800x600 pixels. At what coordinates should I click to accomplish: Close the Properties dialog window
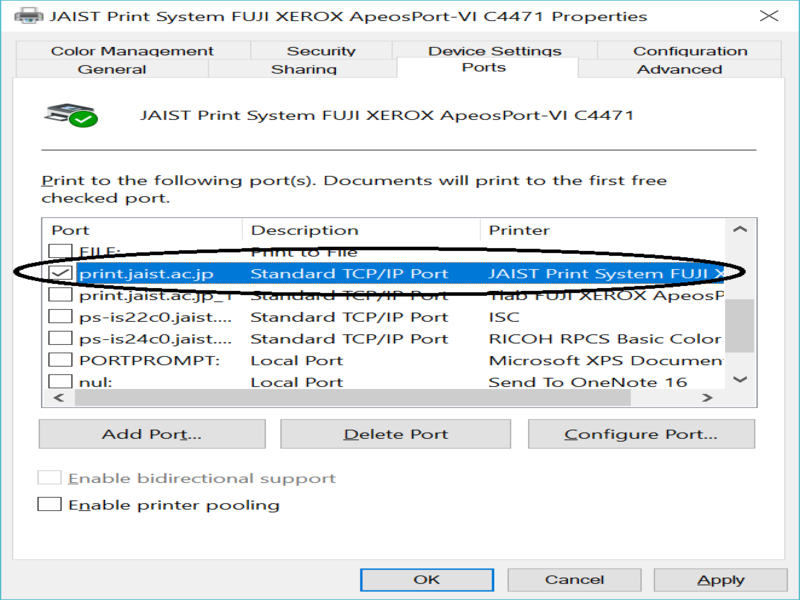point(767,16)
